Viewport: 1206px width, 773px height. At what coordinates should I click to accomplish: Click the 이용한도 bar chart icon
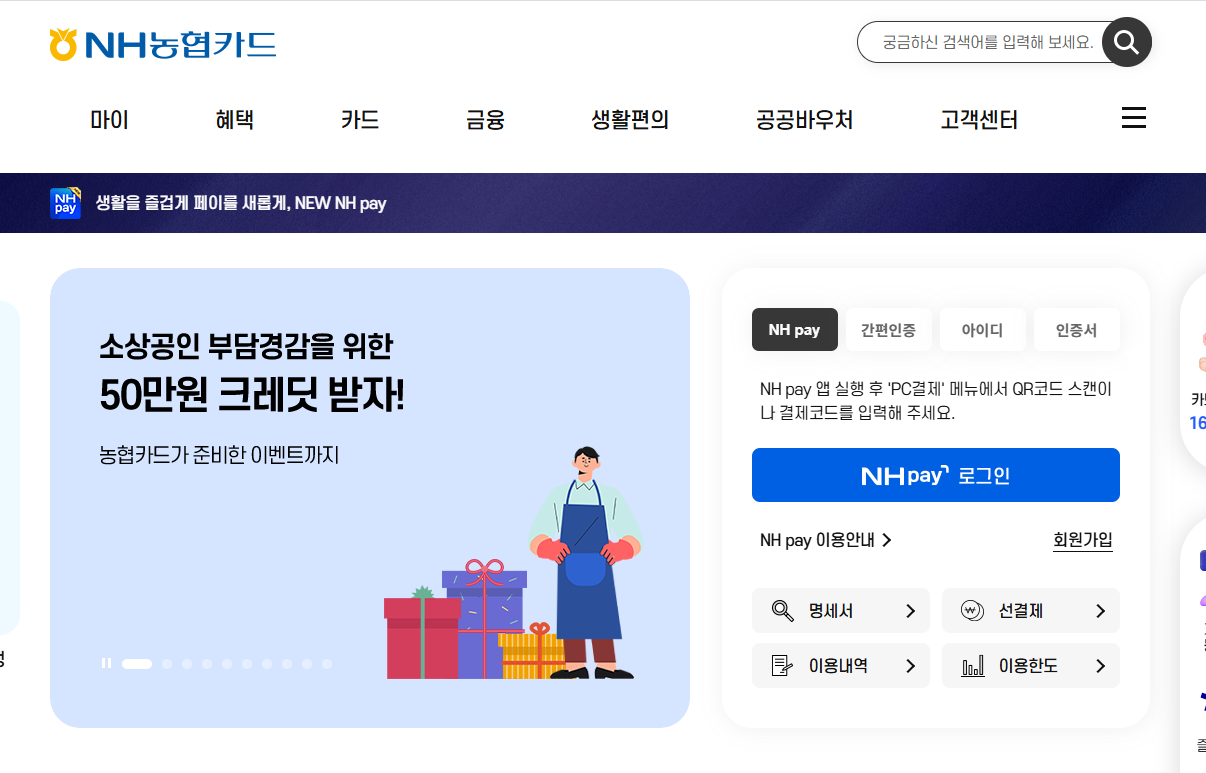click(972, 666)
